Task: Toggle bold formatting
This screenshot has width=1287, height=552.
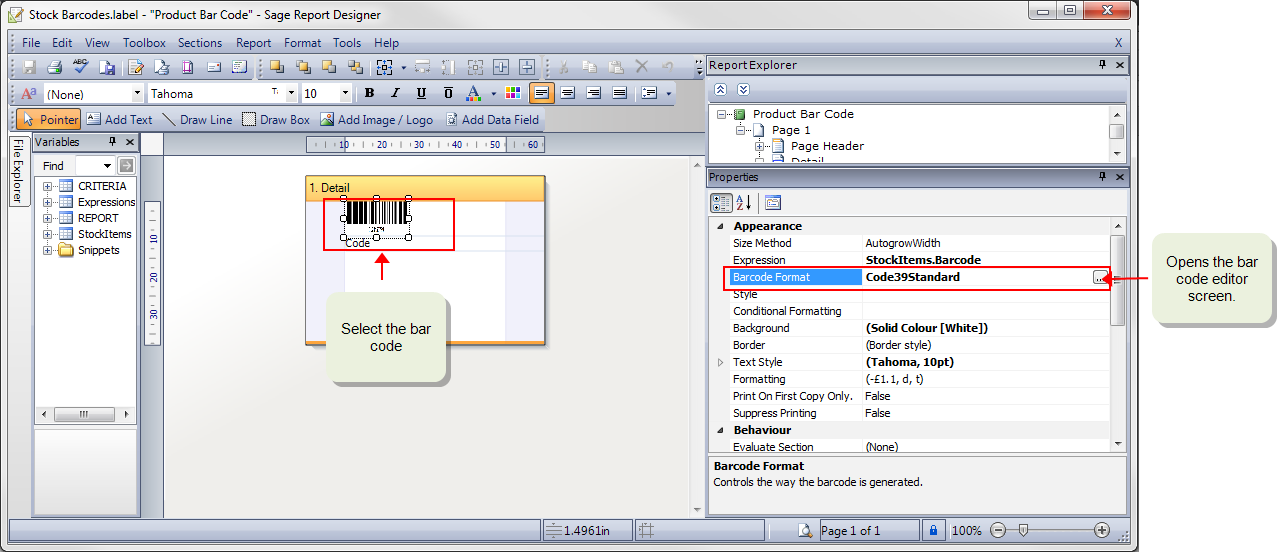Action: 369,93
